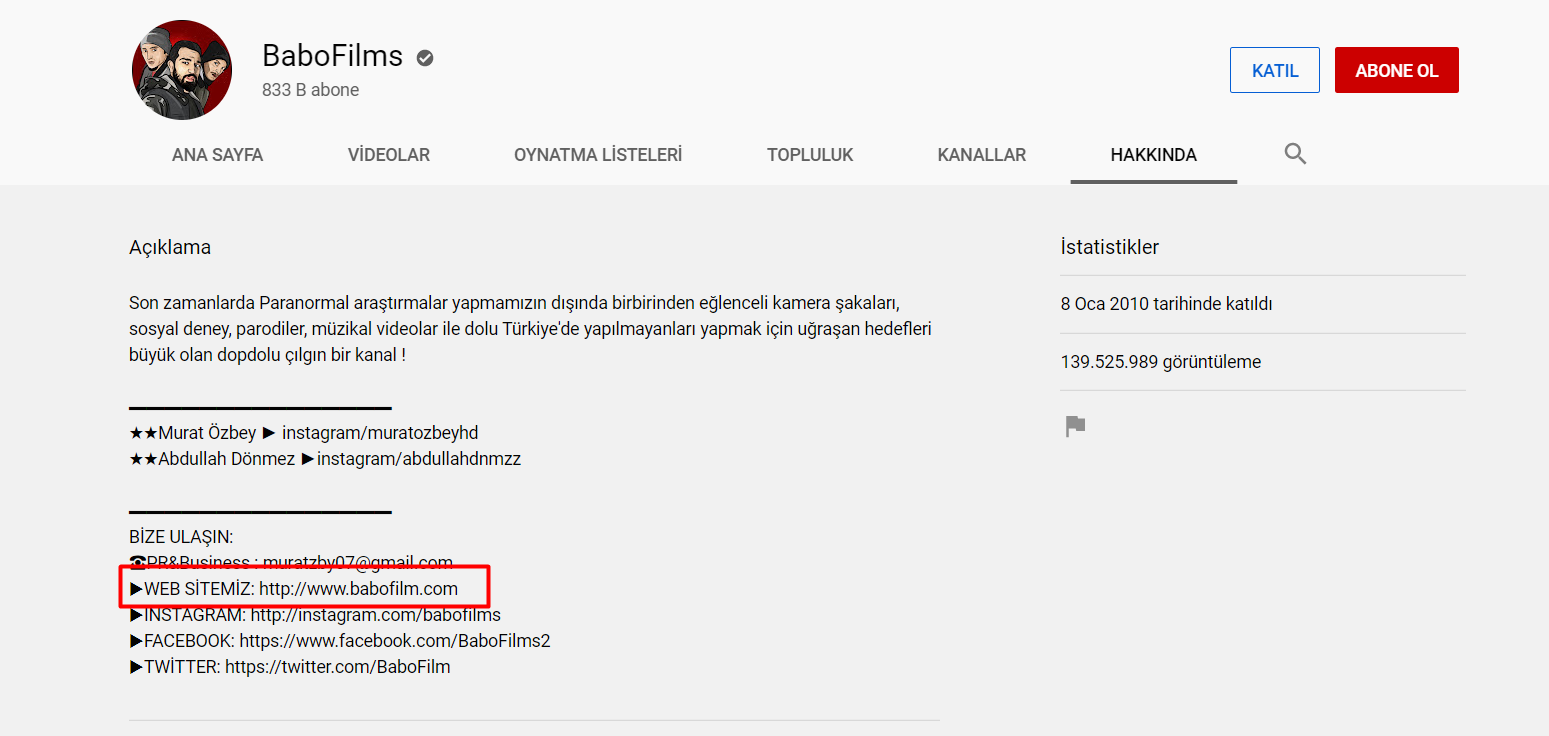
Task: Open the channel search magnifier icon
Action: point(1295,154)
